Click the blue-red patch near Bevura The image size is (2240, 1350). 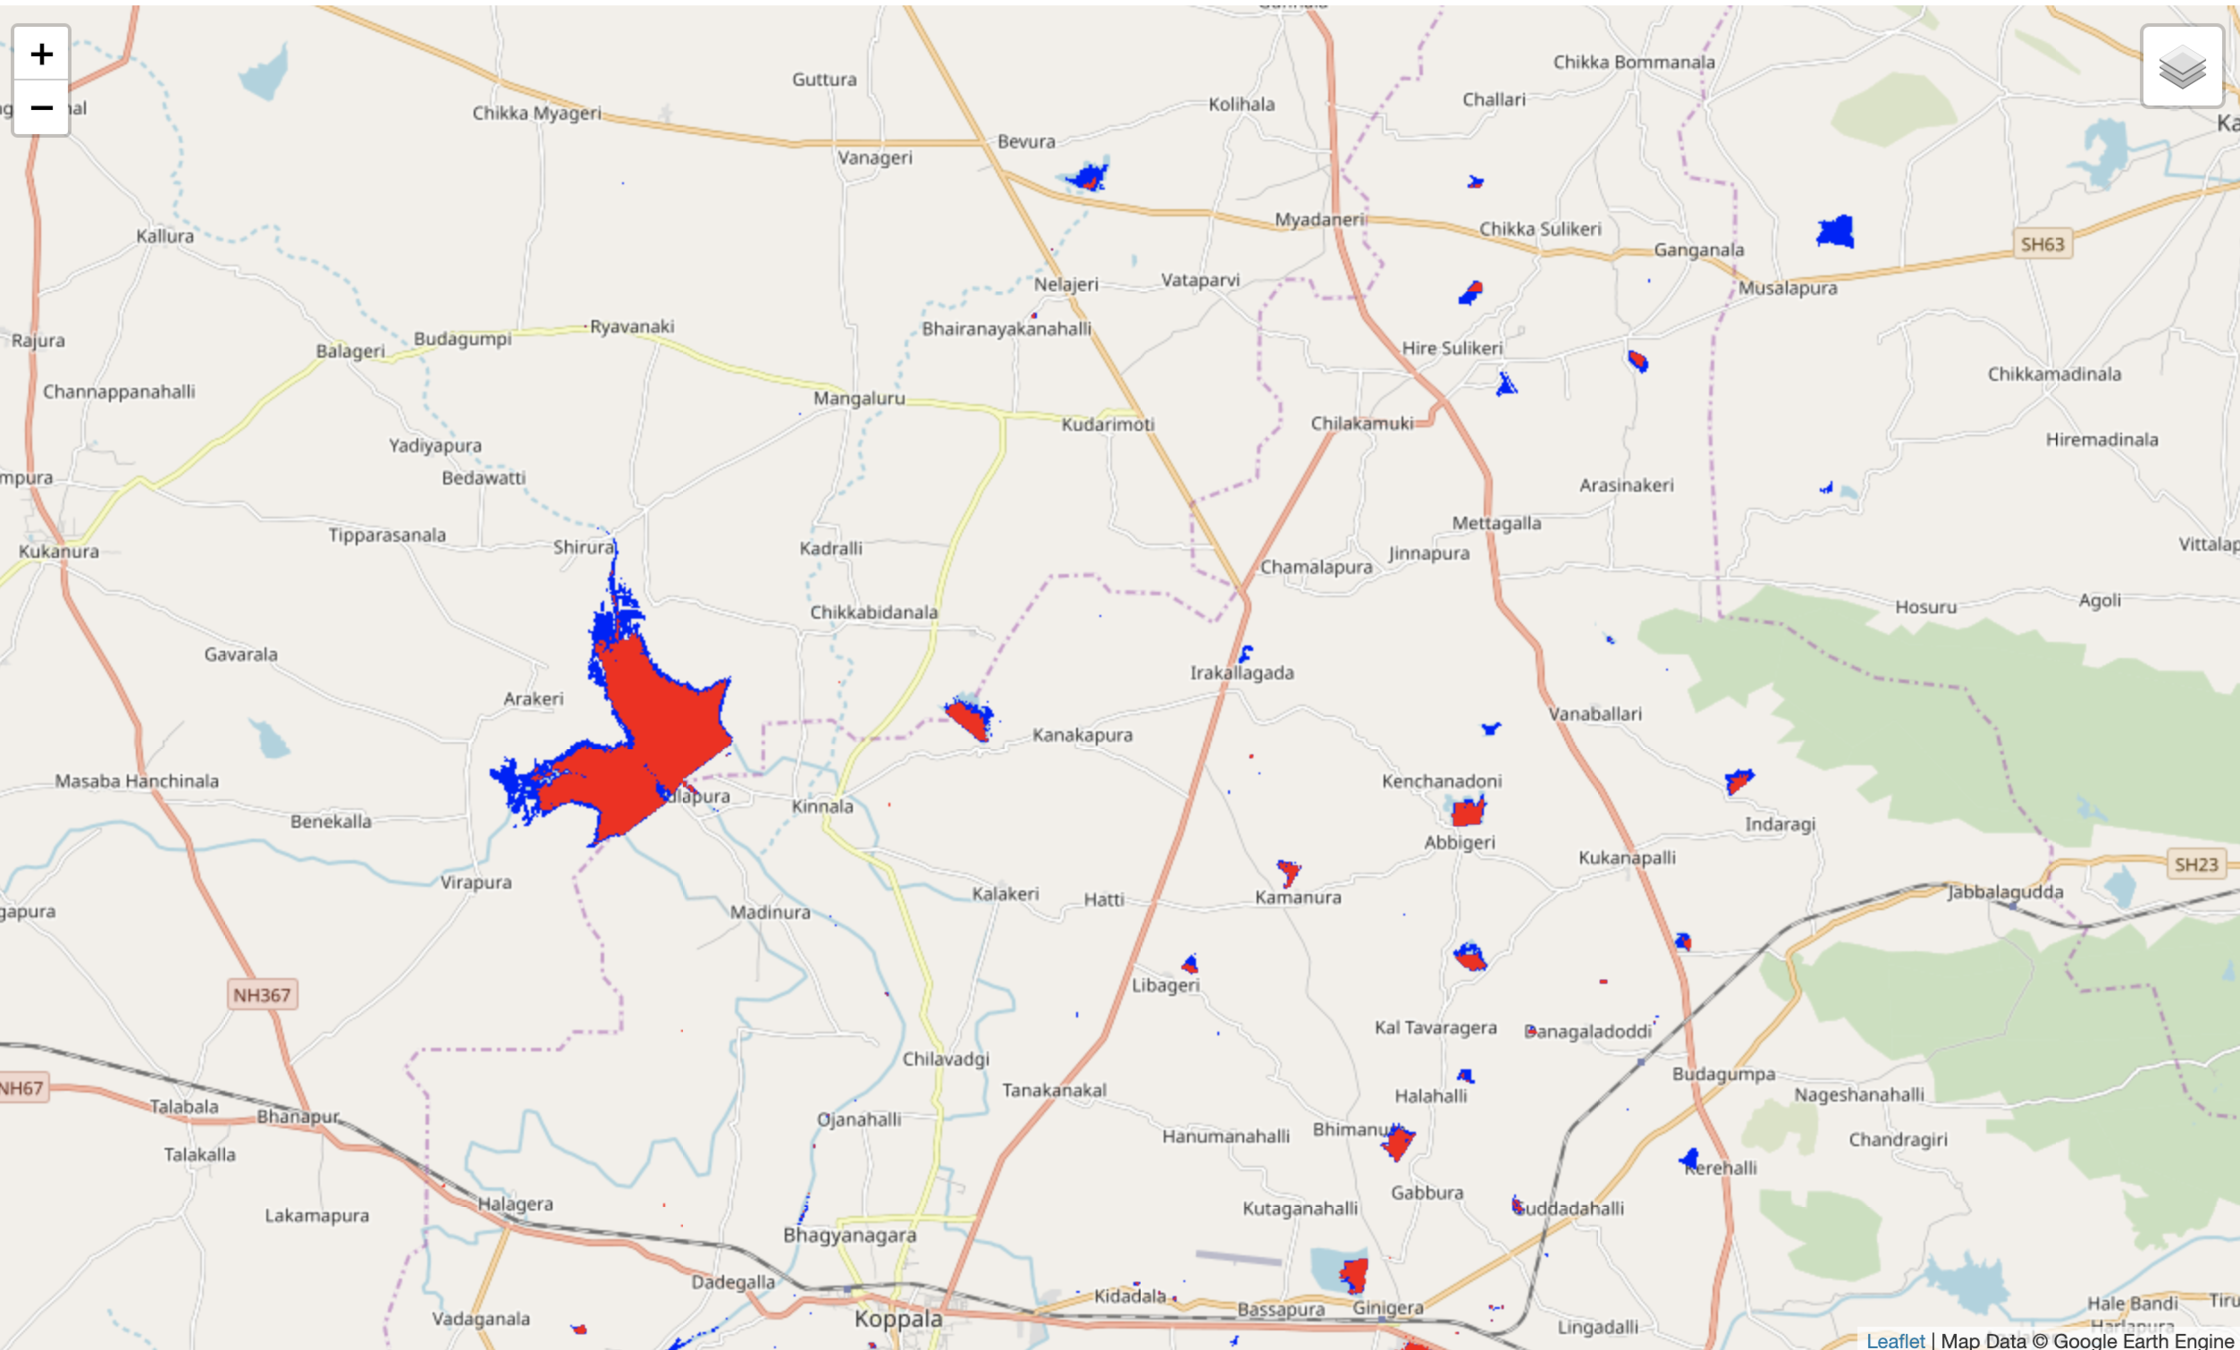pyautogui.click(x=1088, y=178)
